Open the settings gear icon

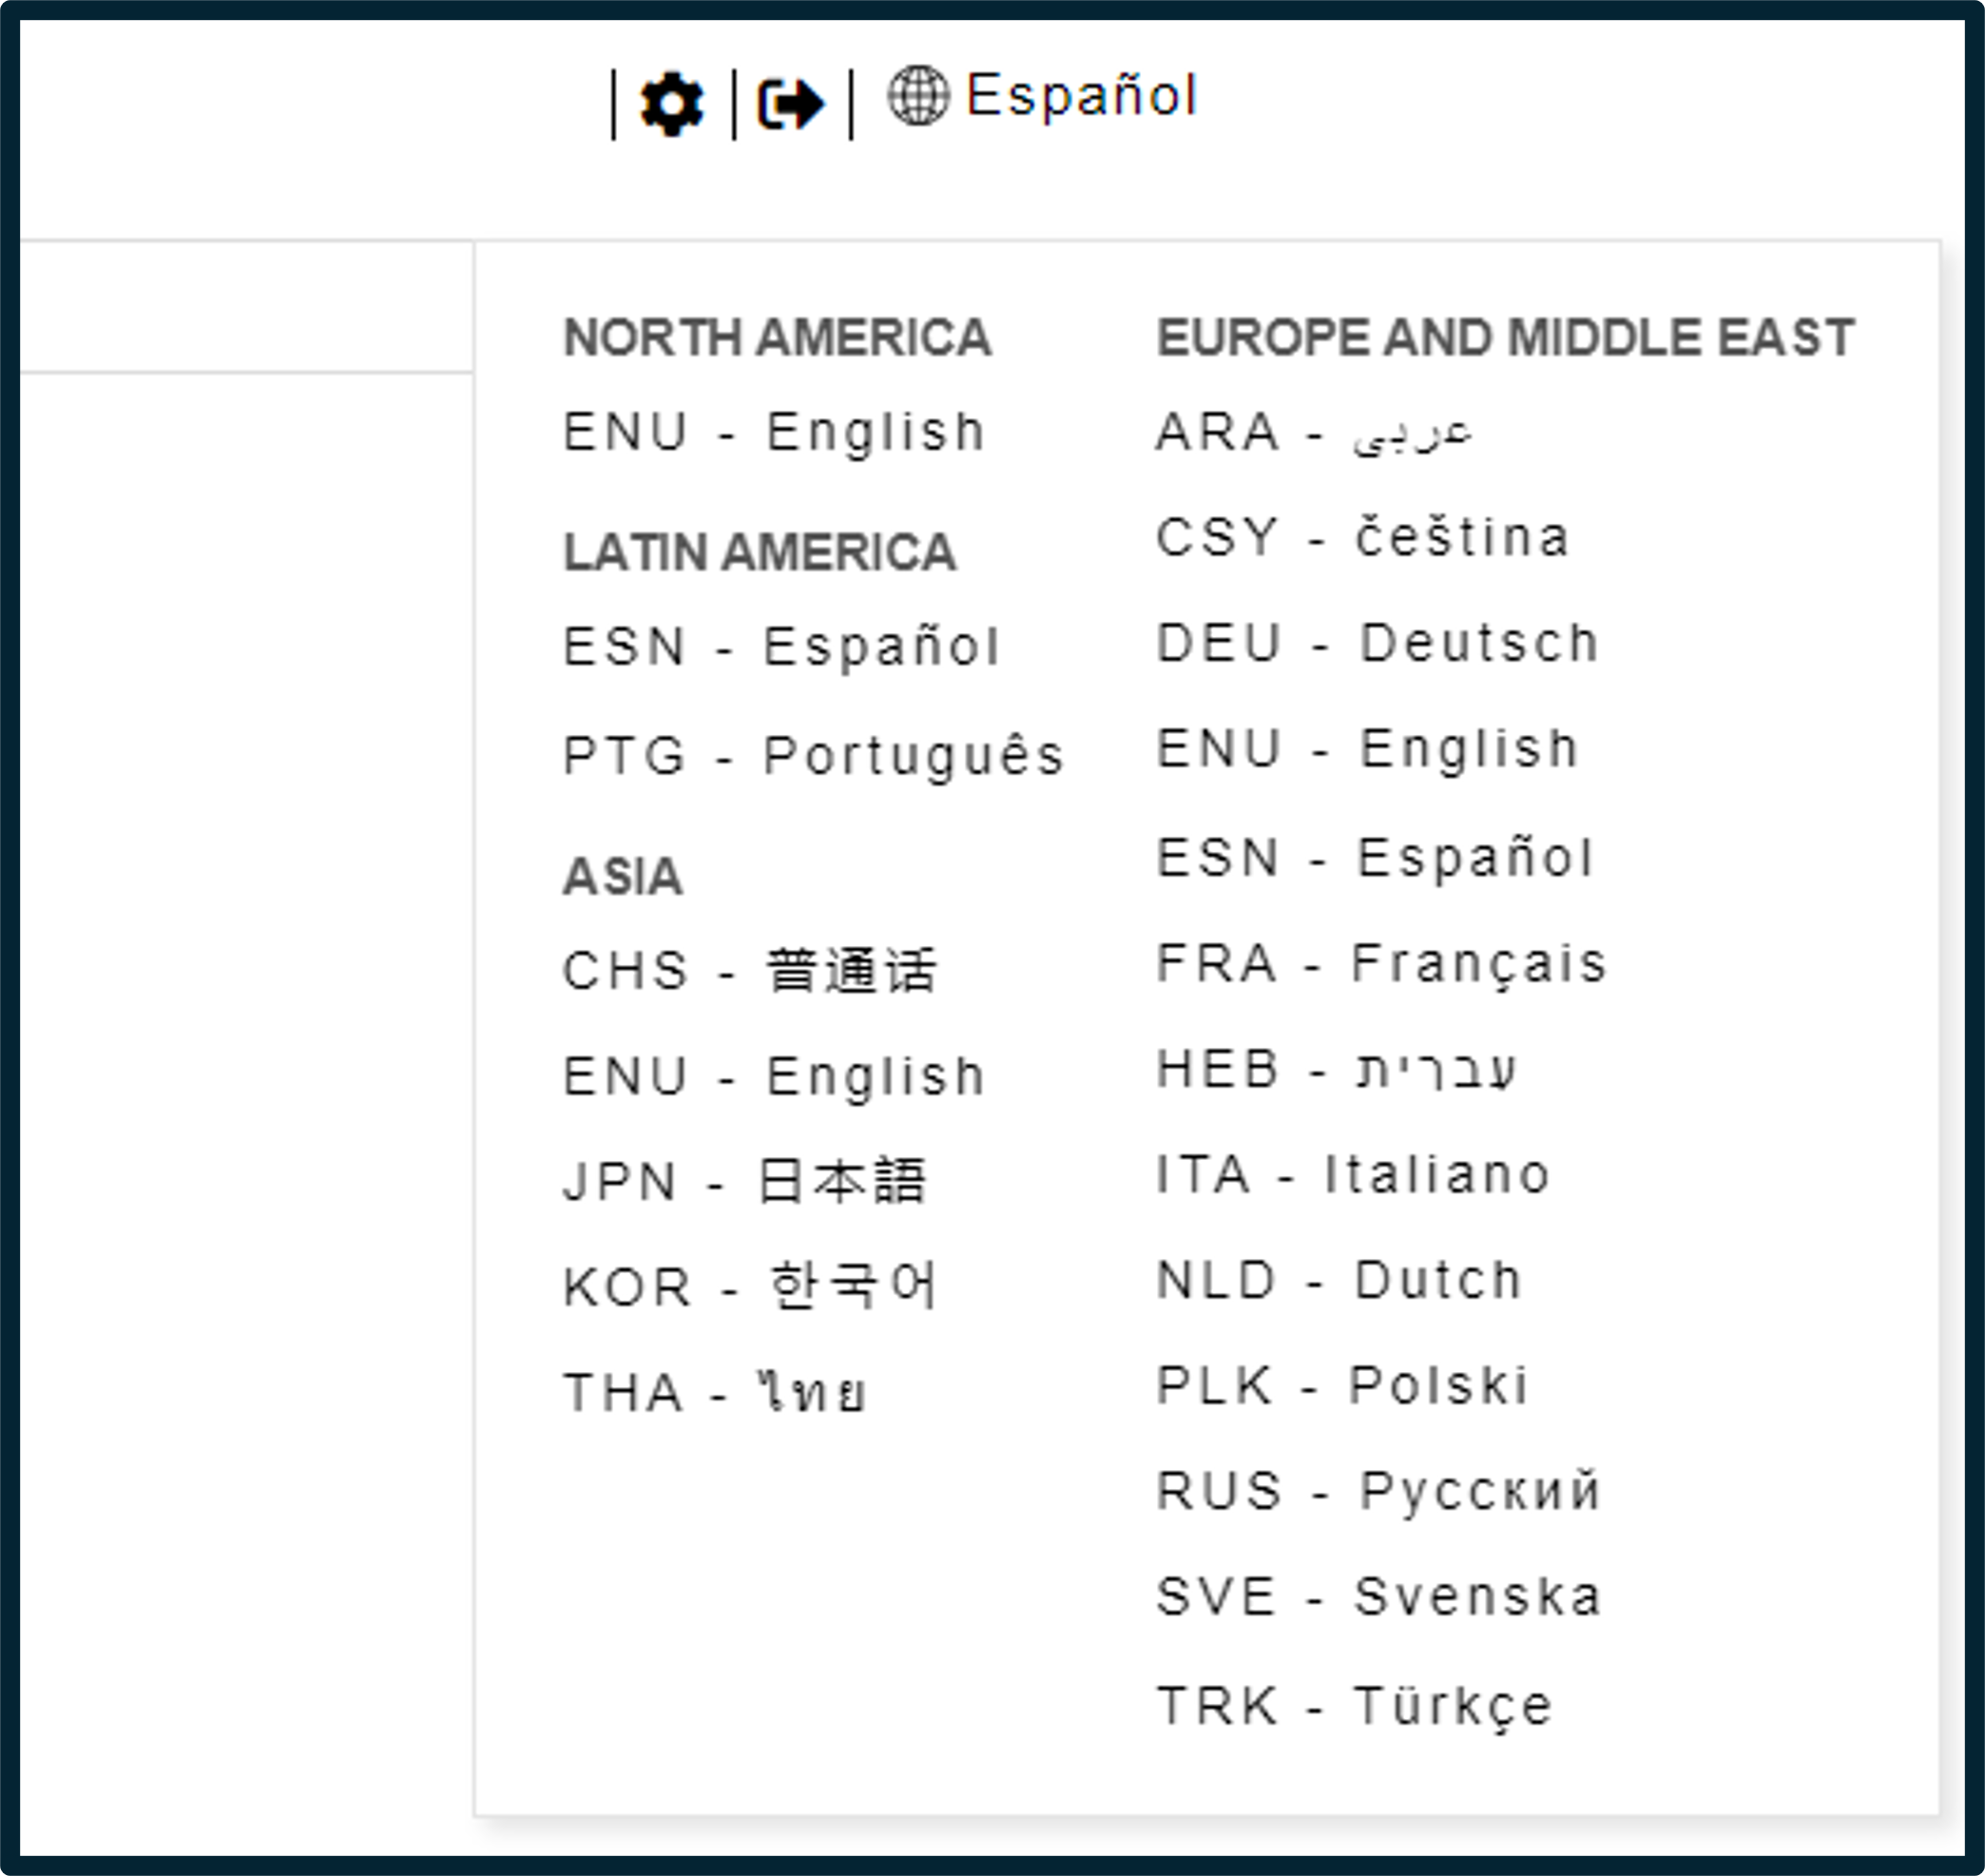point(671,104)
